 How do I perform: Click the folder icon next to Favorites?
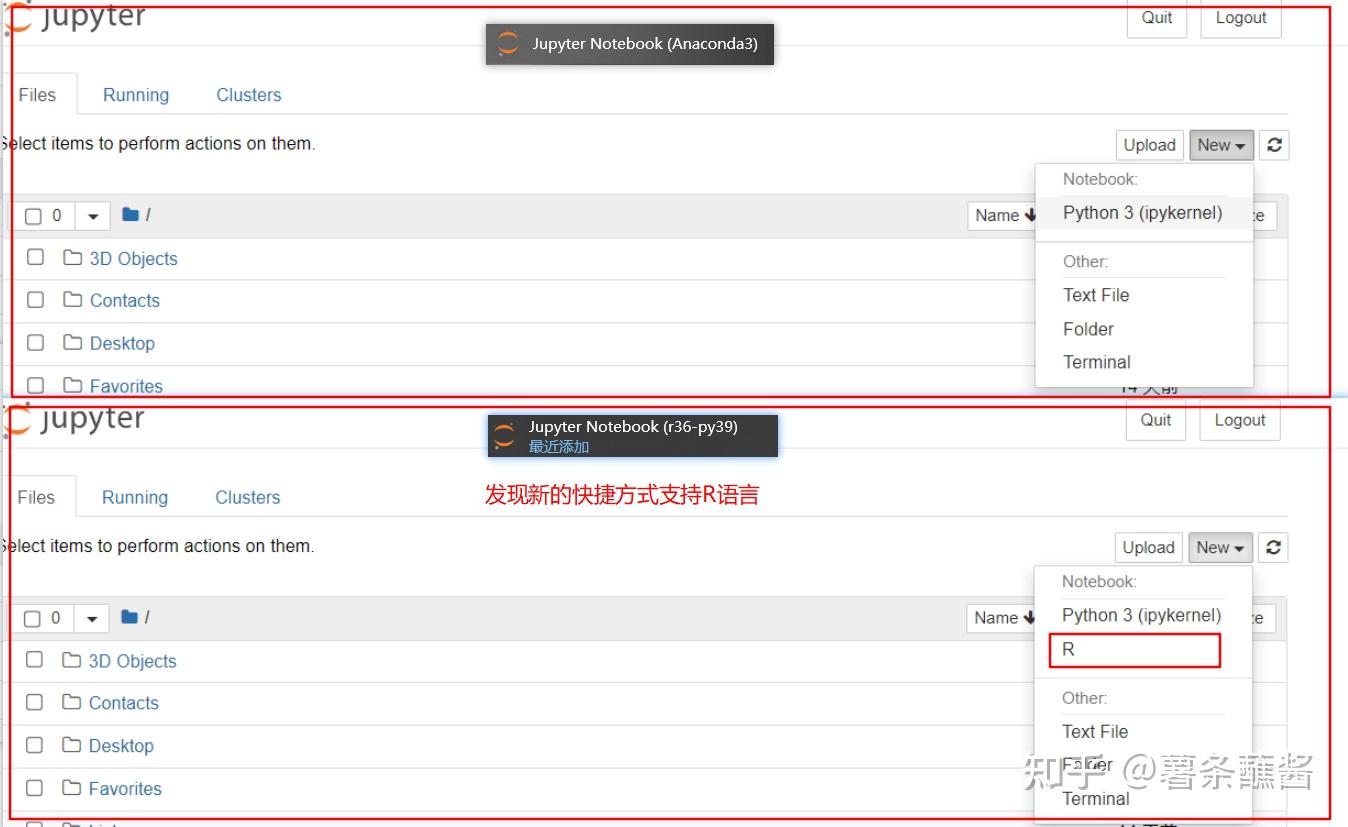(71, 385)
